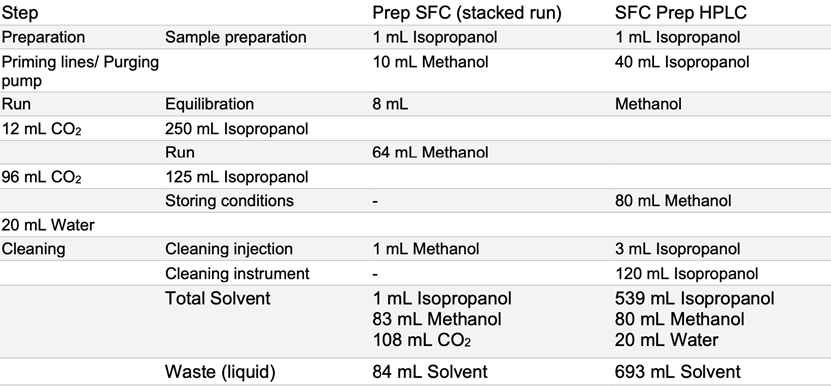Select the 12 mL CO₂ cell

(42, 129)
